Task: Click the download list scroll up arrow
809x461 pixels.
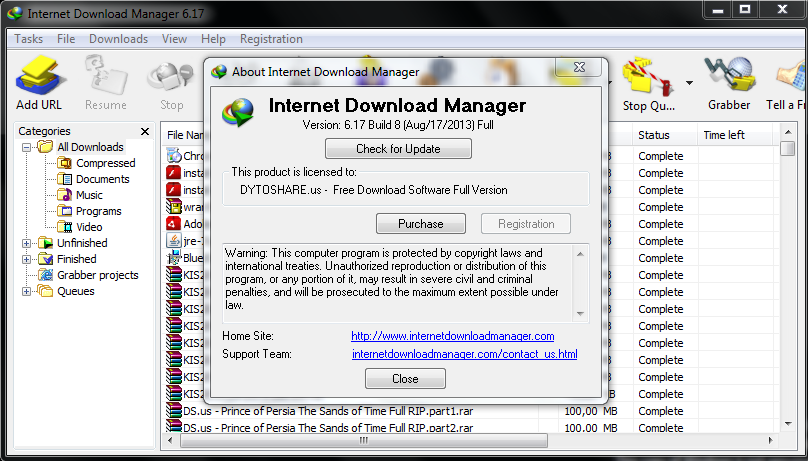Action: [788, 132]
